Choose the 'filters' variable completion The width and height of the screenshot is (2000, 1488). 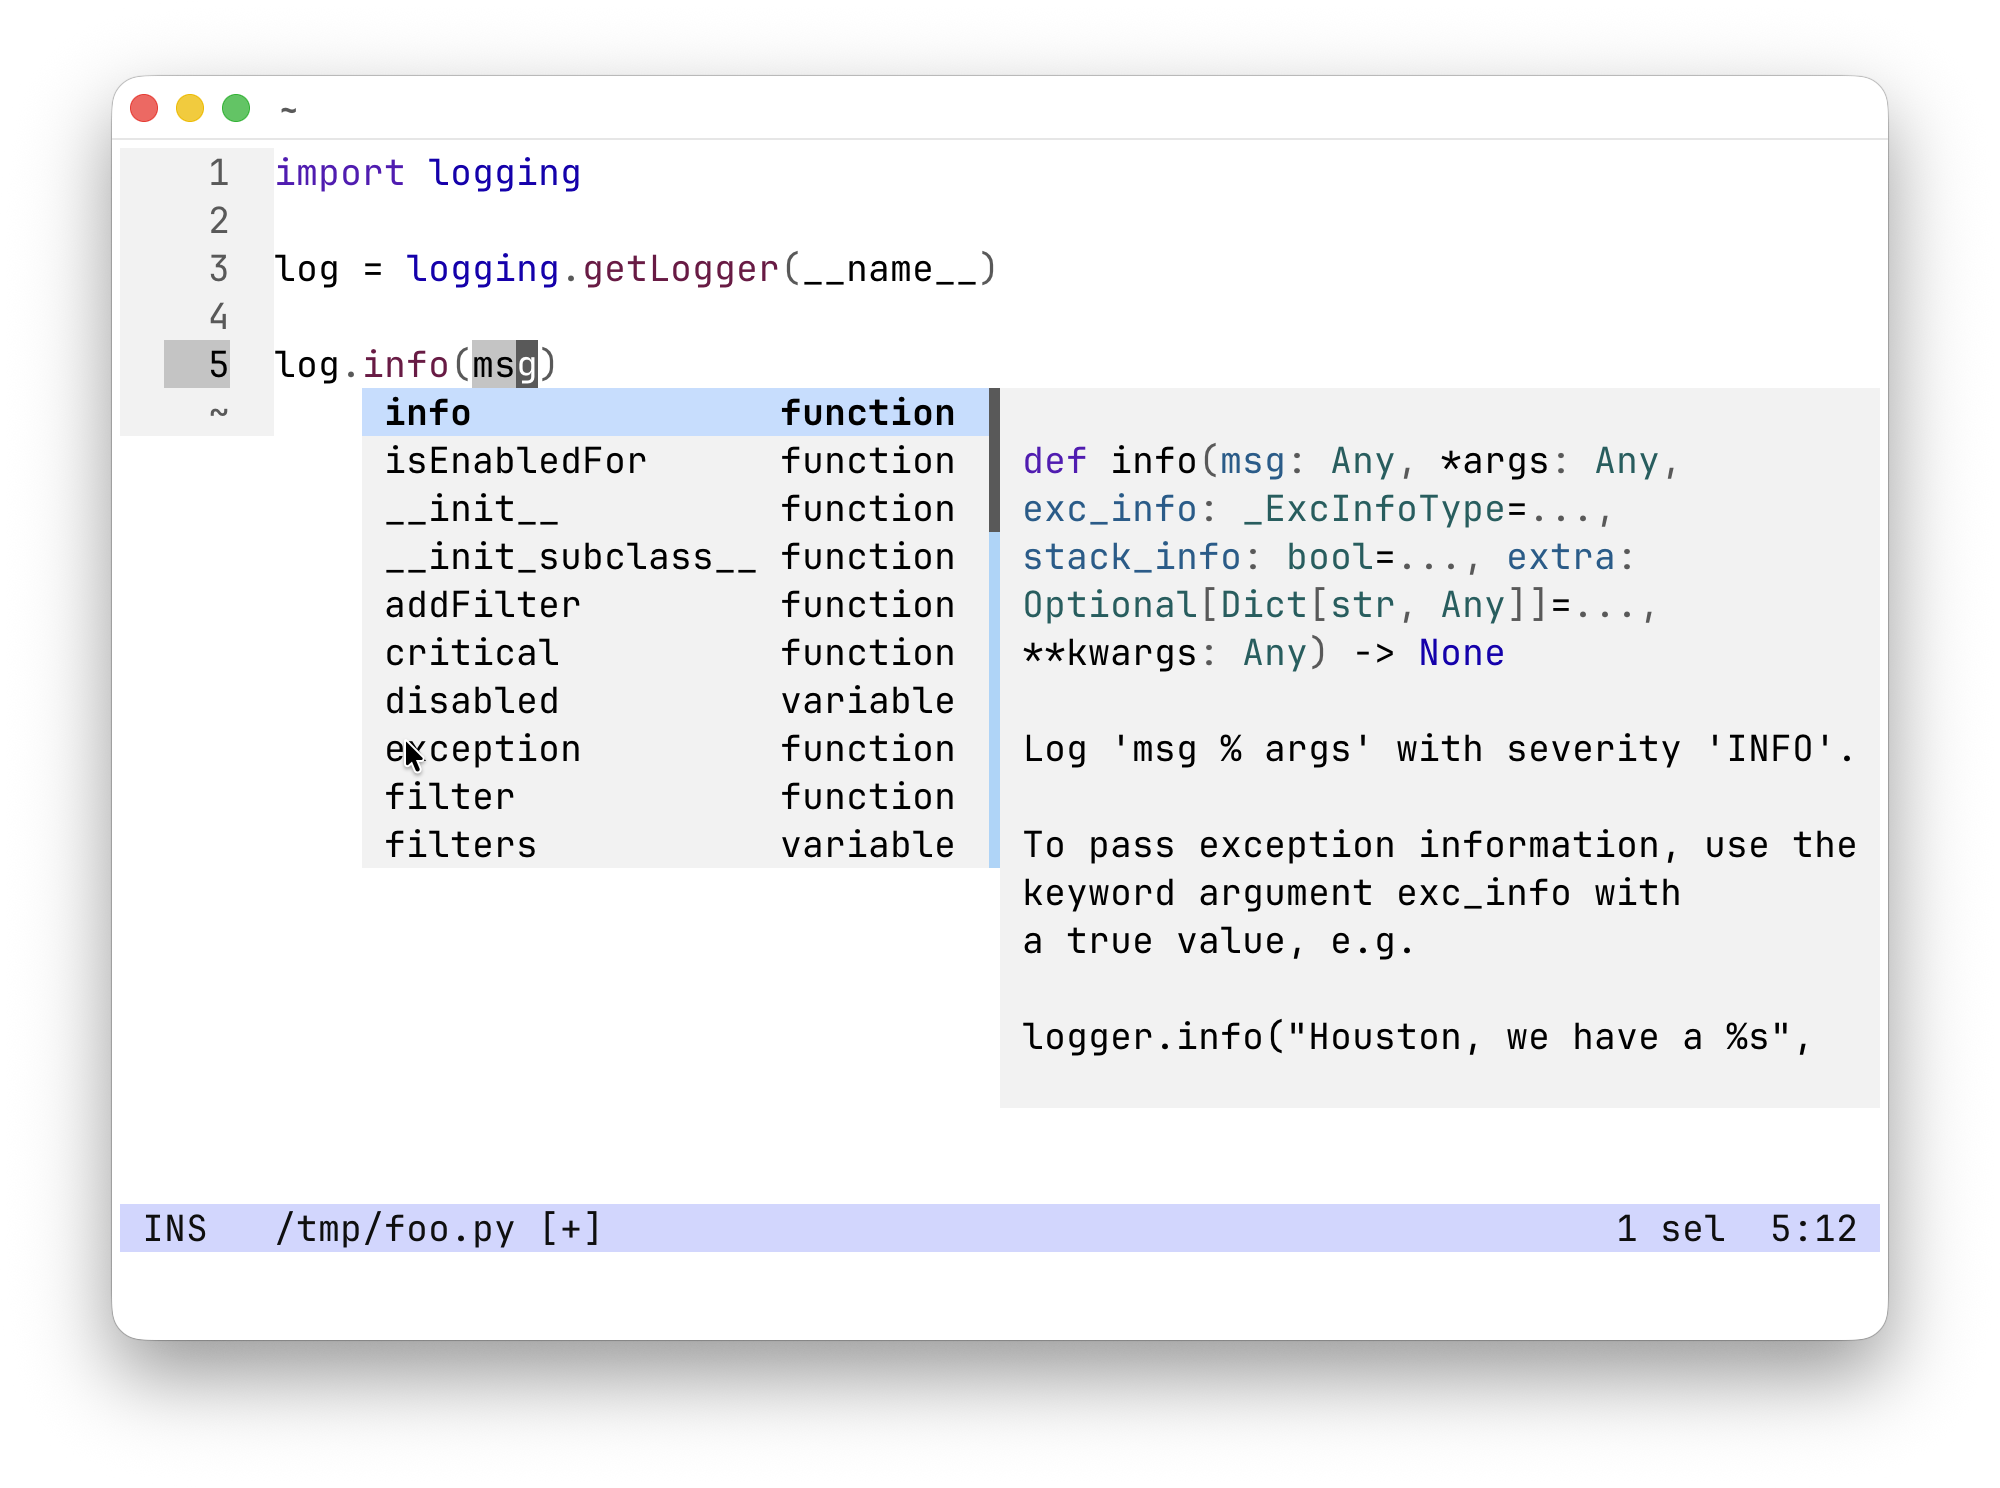460,844
